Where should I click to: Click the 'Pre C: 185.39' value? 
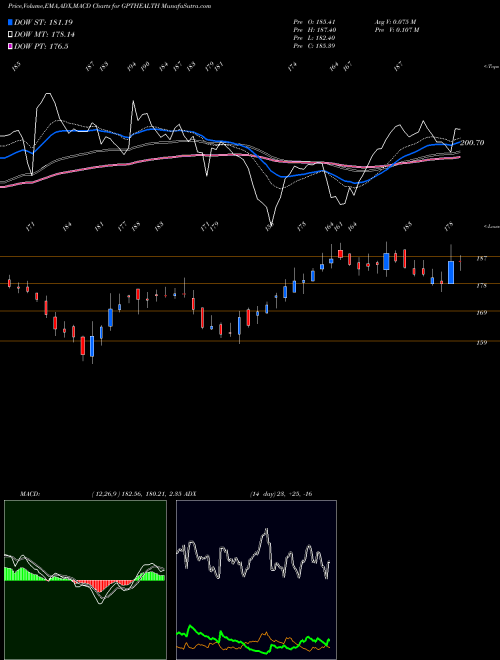point(314,45)
